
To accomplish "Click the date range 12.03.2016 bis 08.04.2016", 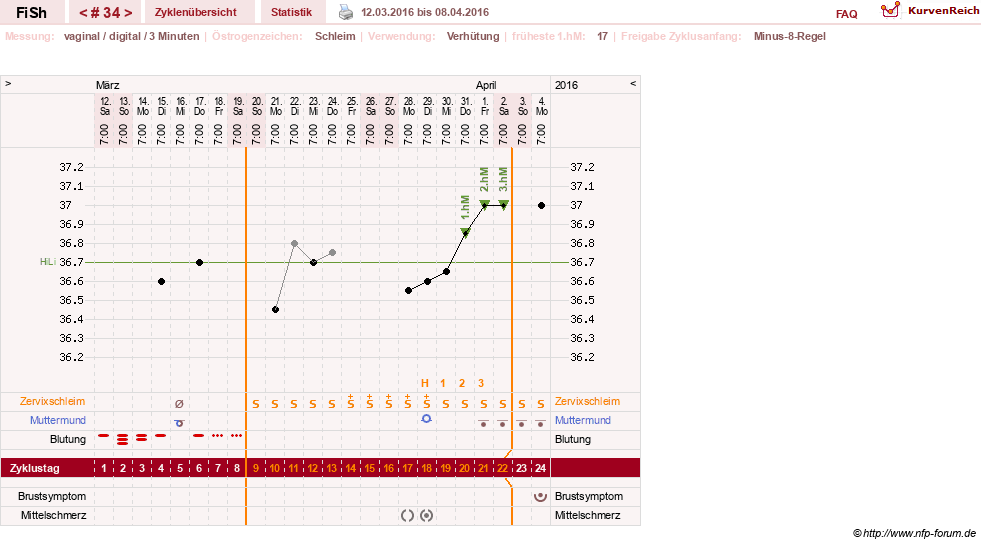I will click(x=425, y=12).
